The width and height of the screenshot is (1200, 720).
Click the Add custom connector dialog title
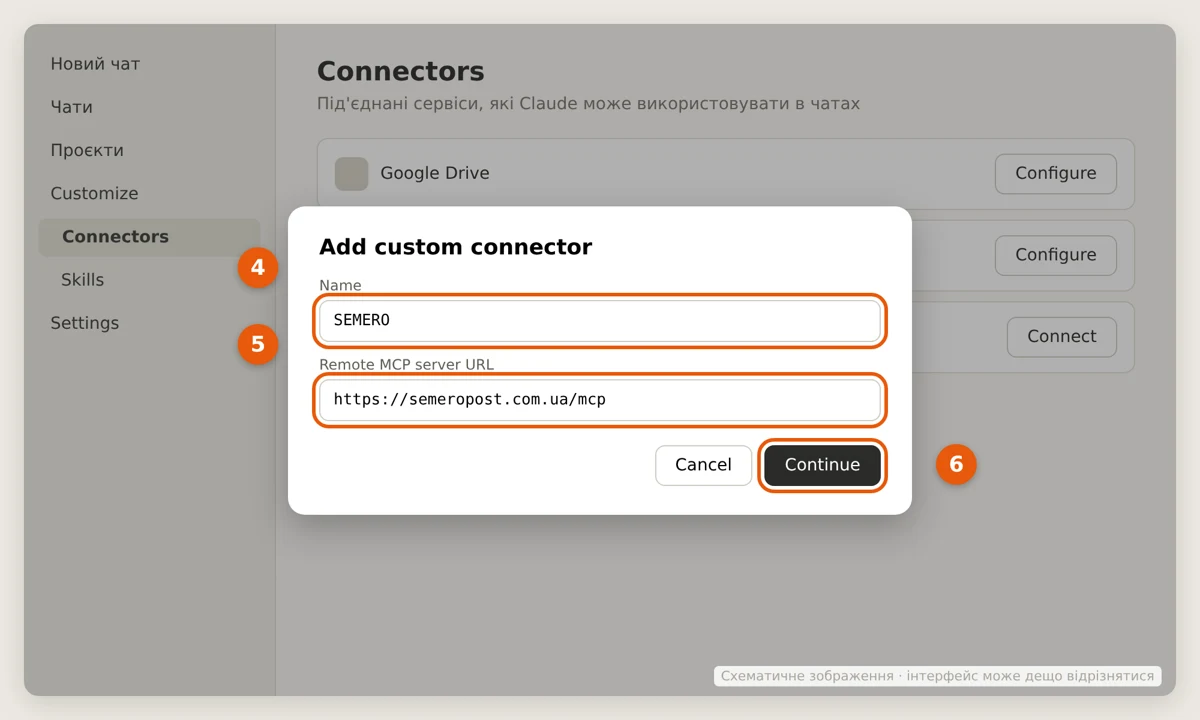tap(455, 247)
